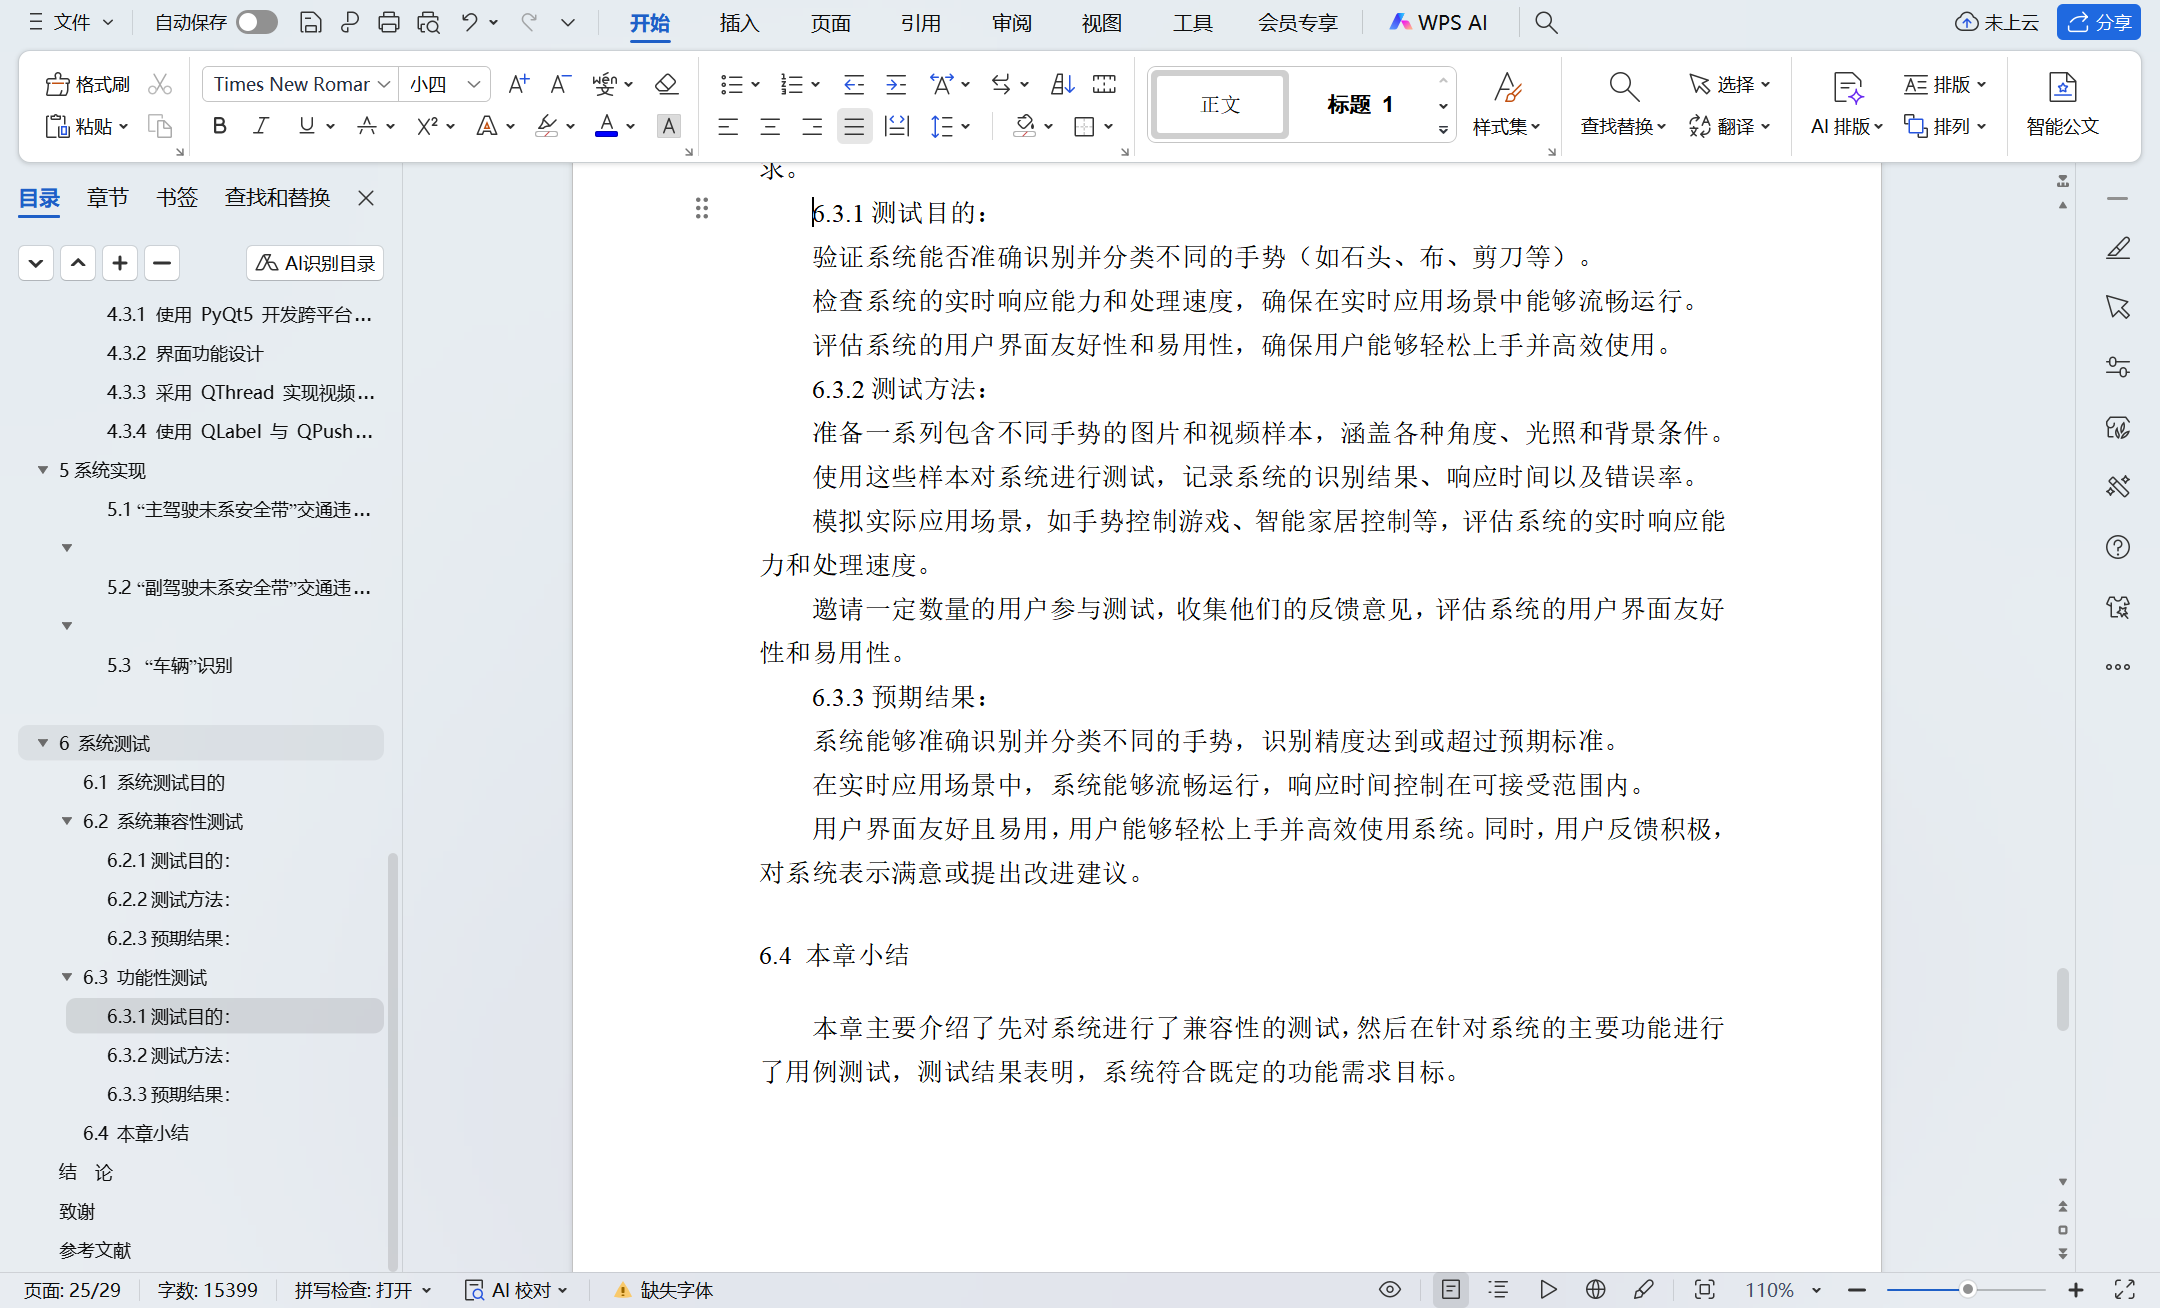Collapse the 6.3 功能性测试 node
This screenshot has height=1308, width=2160.
(x=67, y=977)
